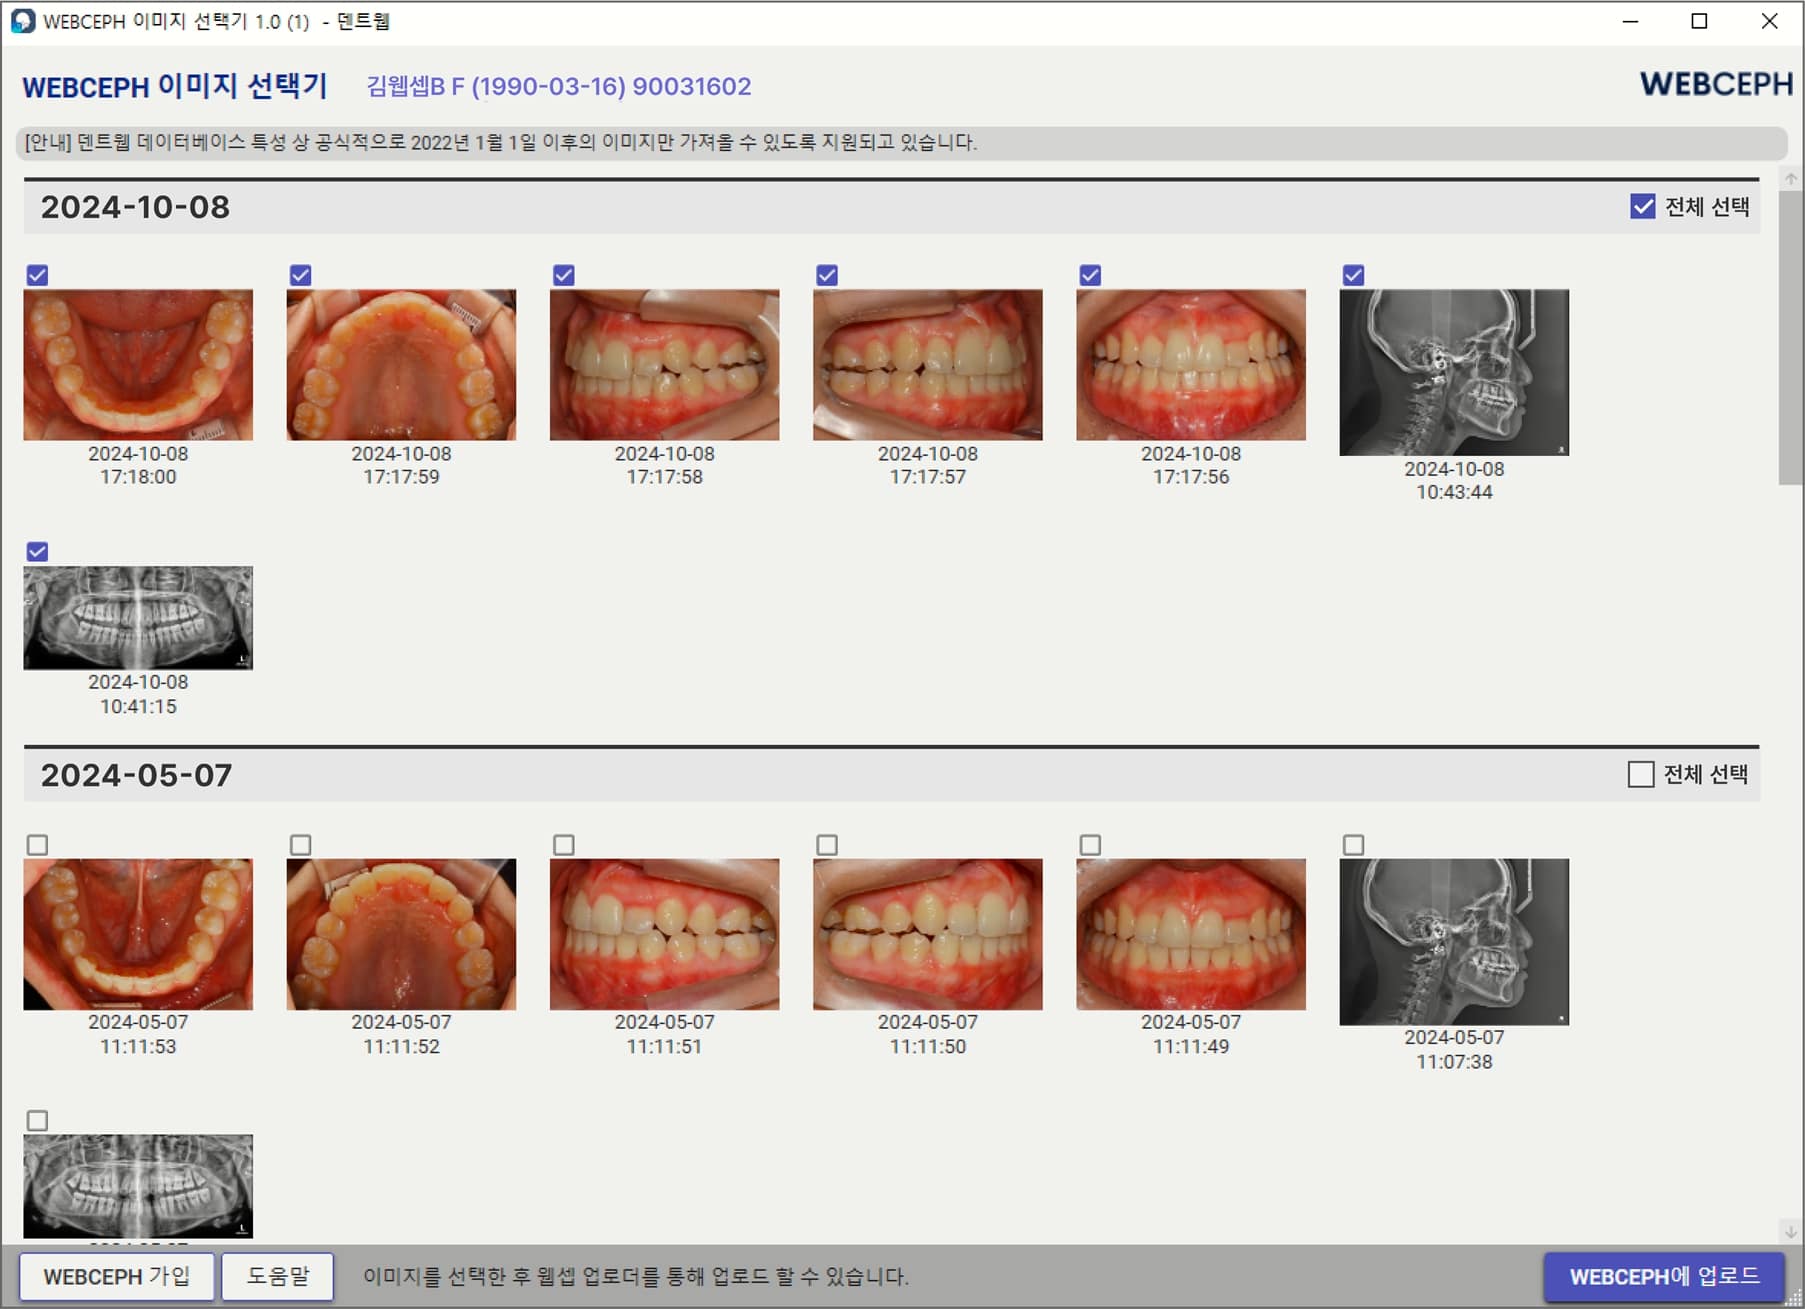Click the scrollbar down arrow

pos(1790,1231)
